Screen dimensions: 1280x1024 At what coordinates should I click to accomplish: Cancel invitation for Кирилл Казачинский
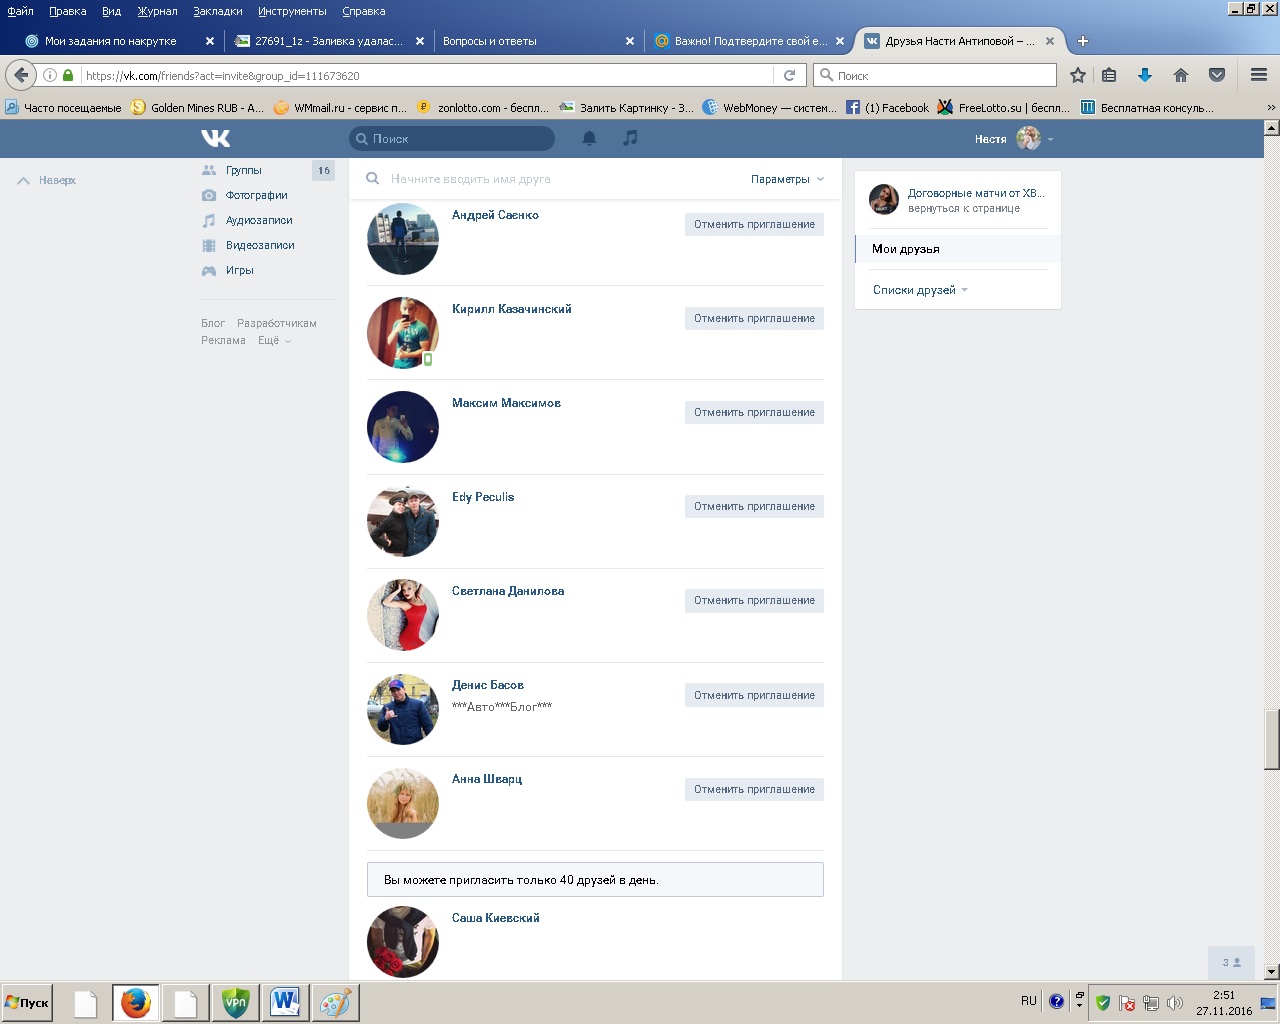754,318
